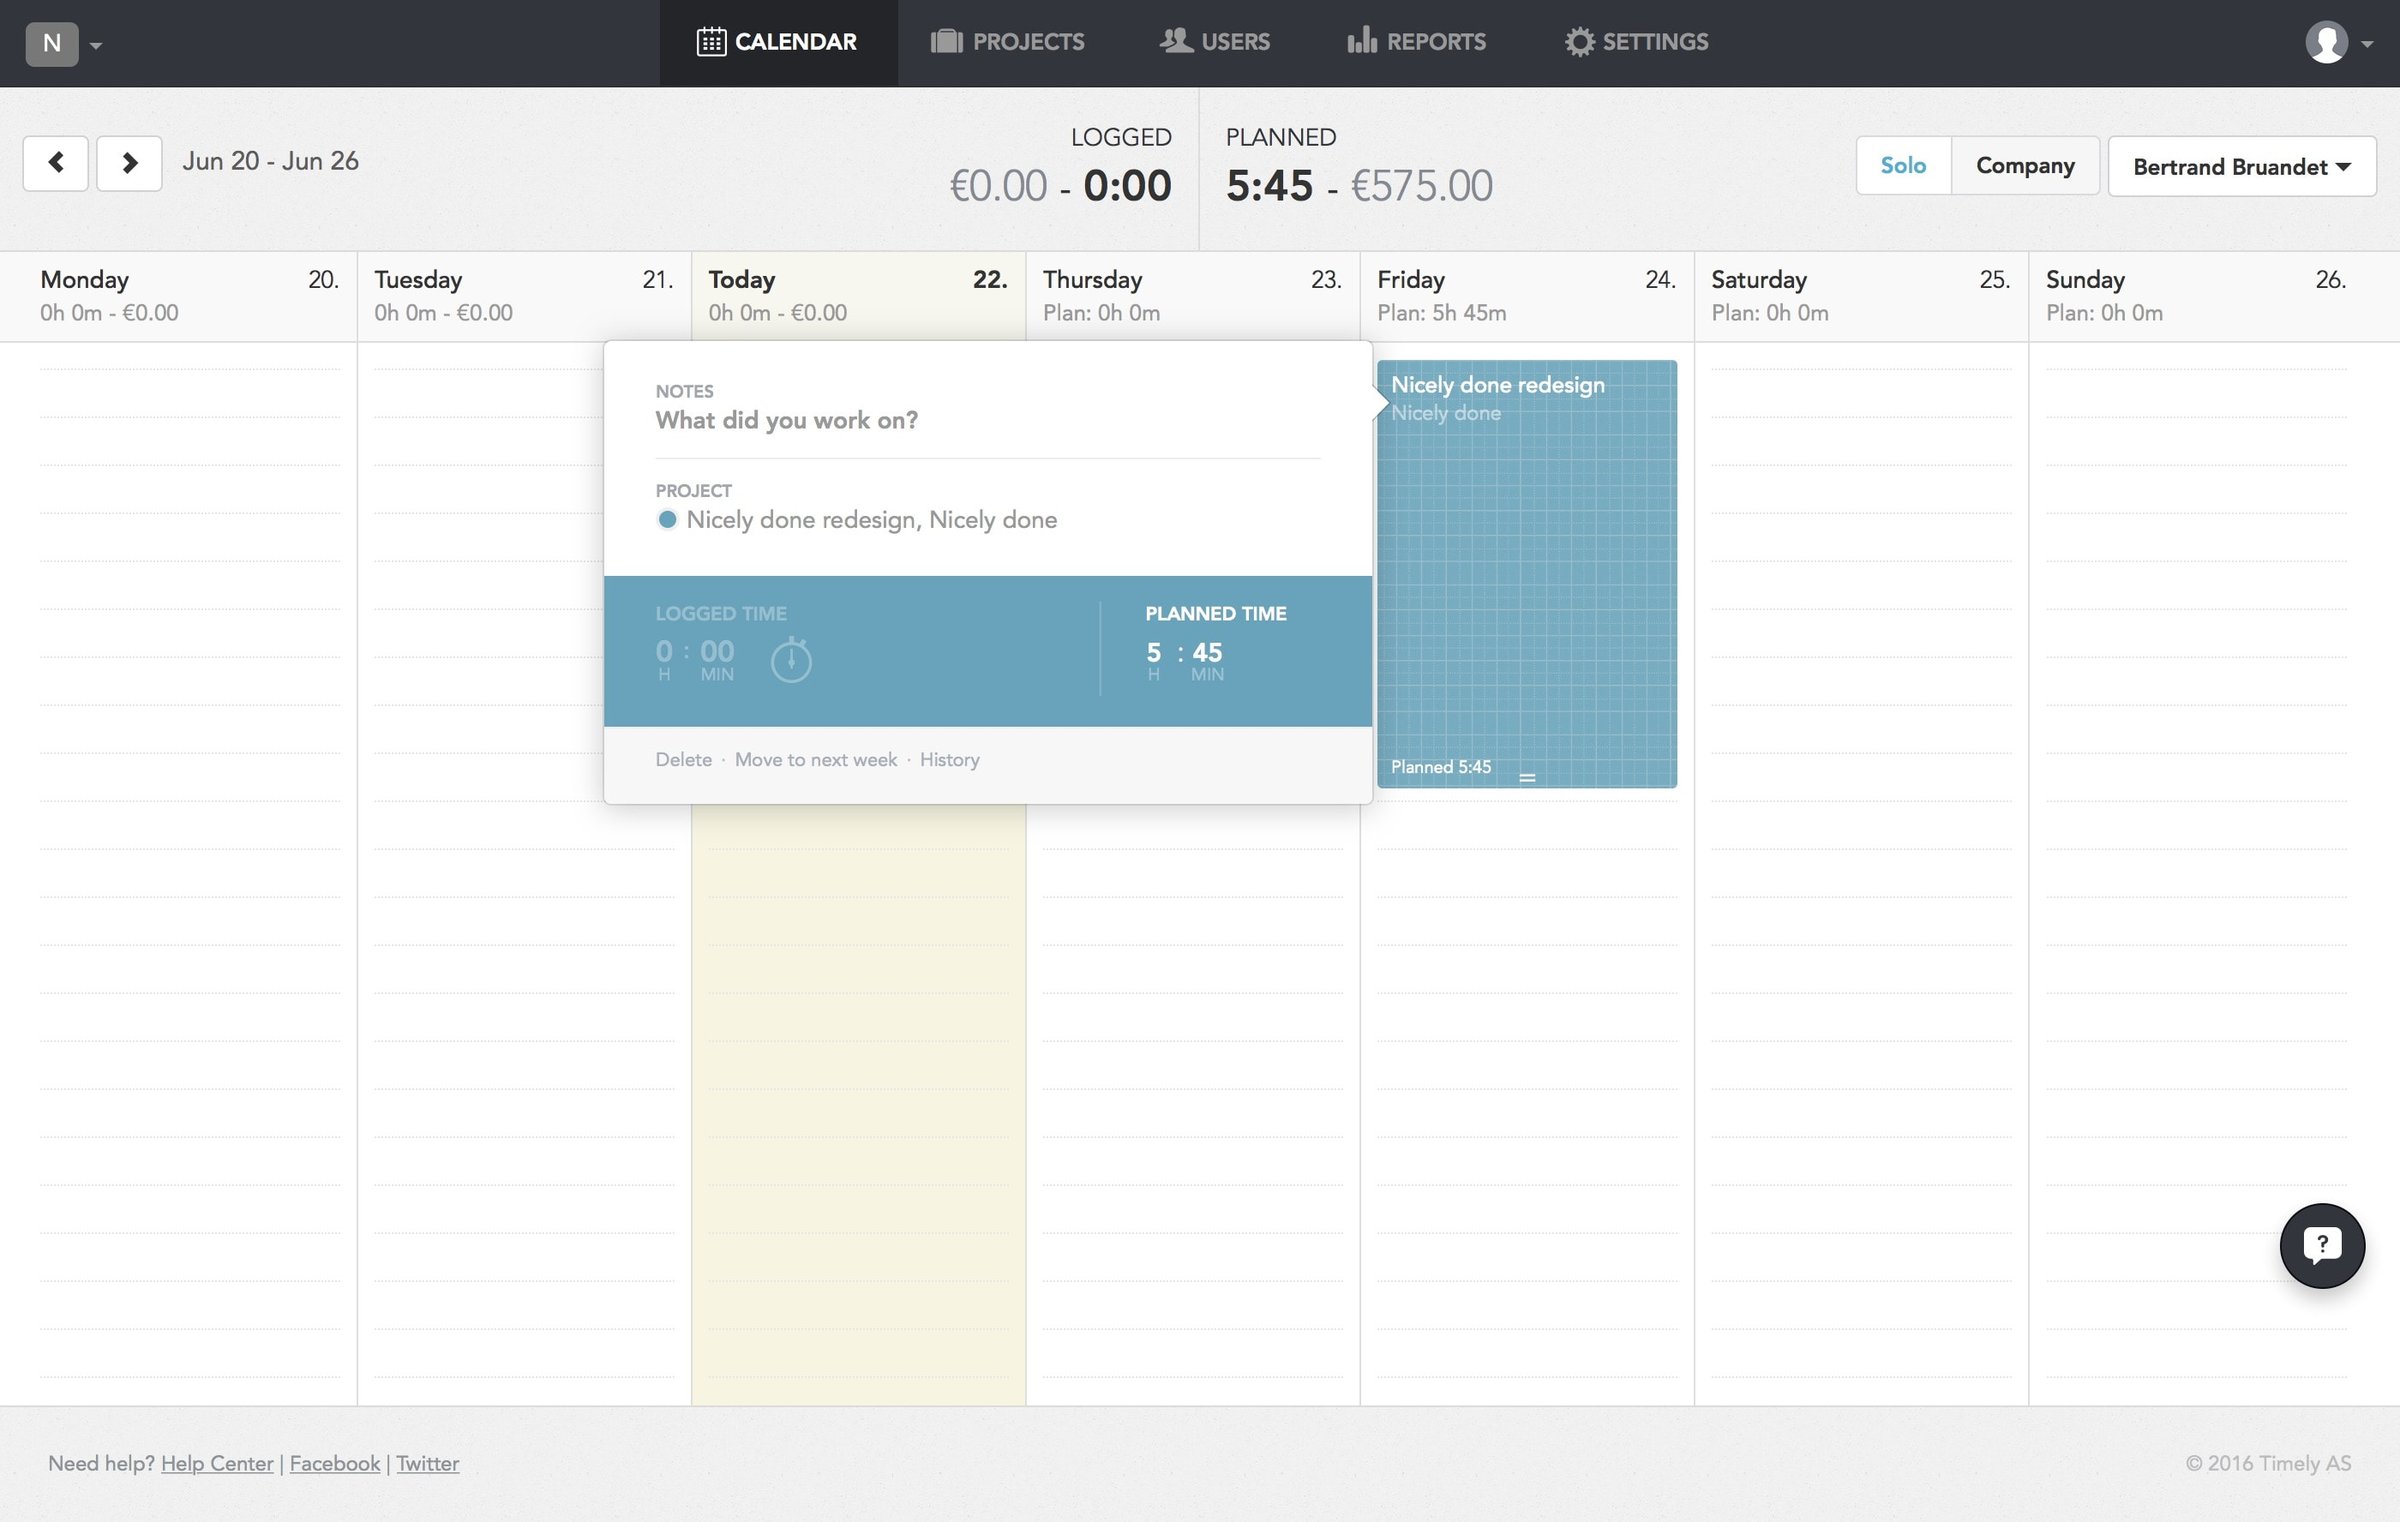Click the 'Jun 20 - Jun 26' date range

271,162
